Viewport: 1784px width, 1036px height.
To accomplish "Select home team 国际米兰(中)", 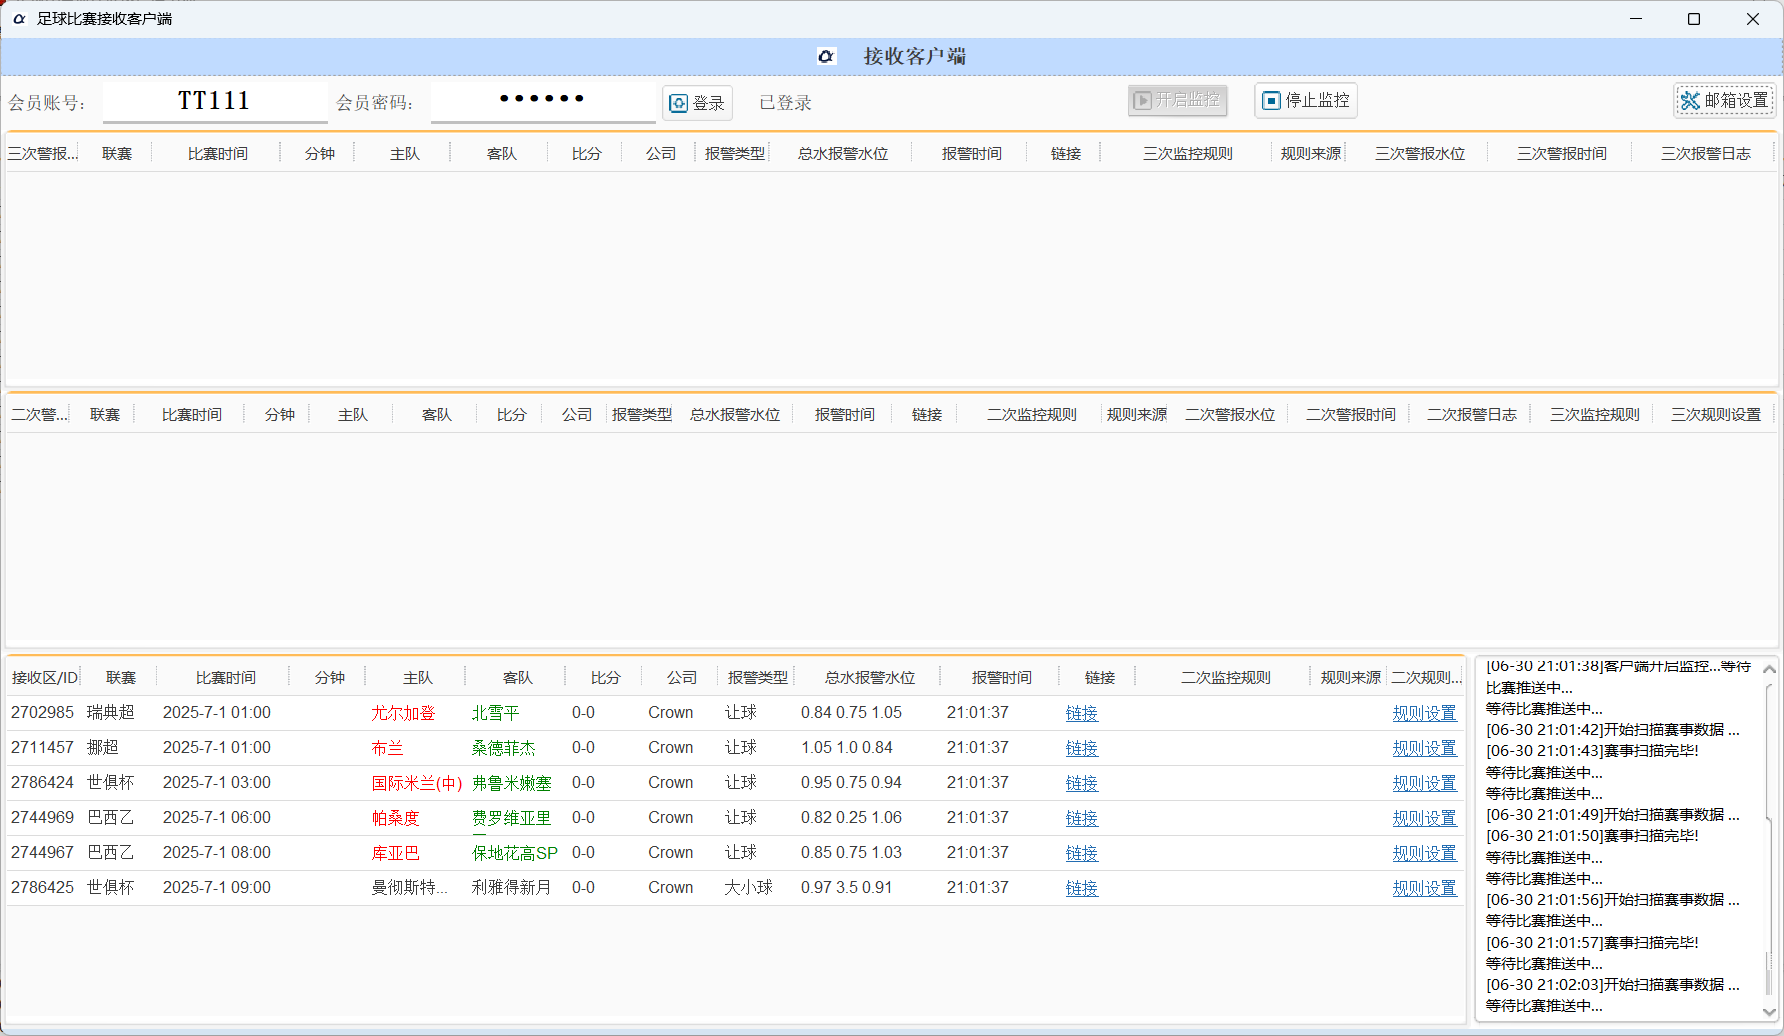I will click(x=417, y=783).
